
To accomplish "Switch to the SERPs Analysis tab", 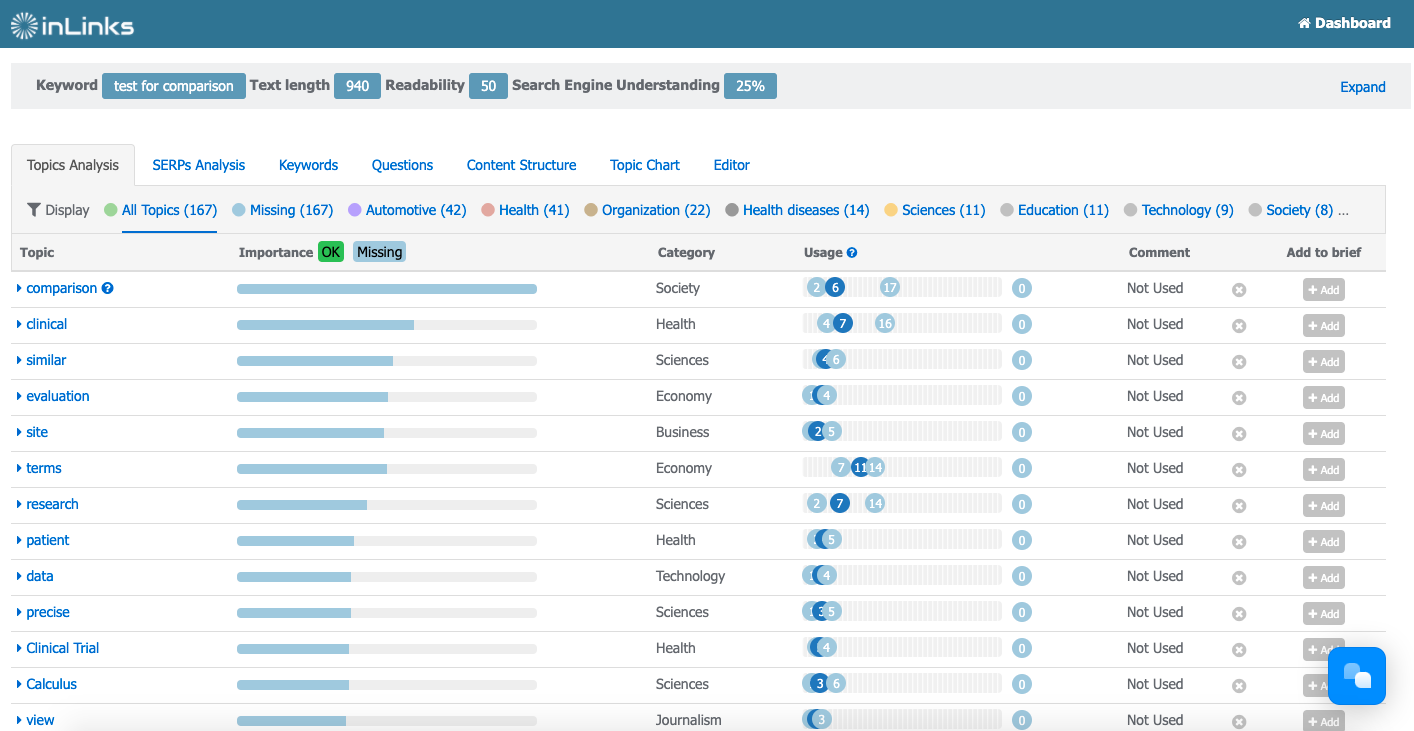I will point(199,165).
